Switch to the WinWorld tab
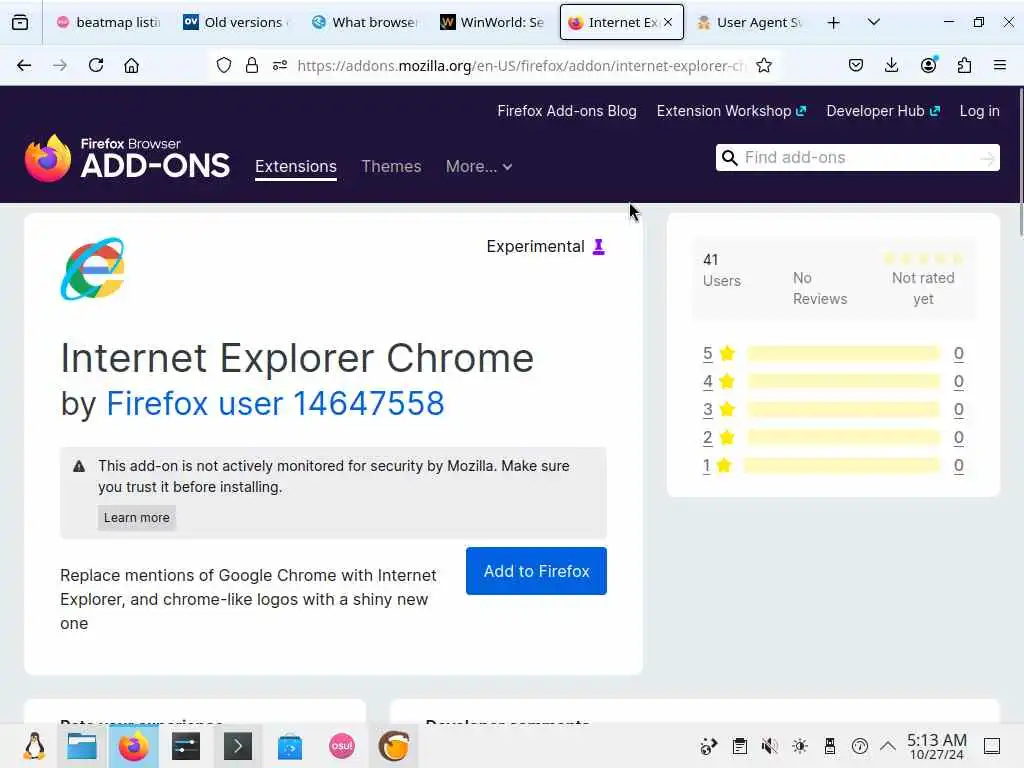Screen dimensions: 1024x768 pos(492,22)
